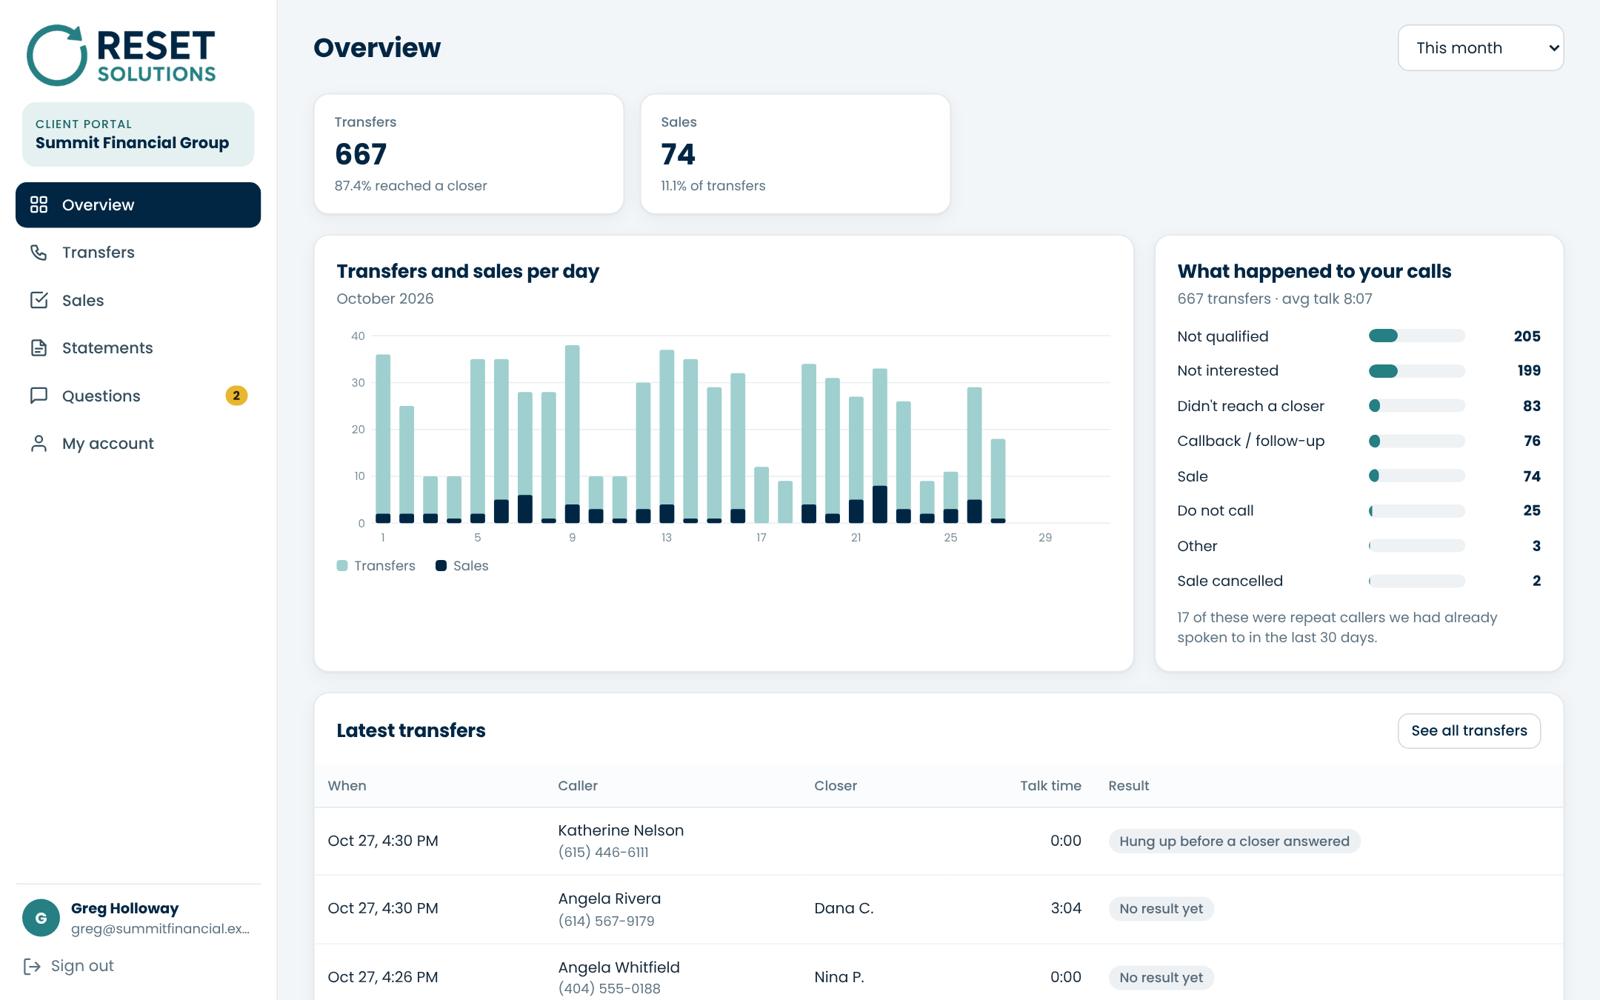Click the Sale cancelled row label
The image size is (1600, 1000).
point(1230,581)
